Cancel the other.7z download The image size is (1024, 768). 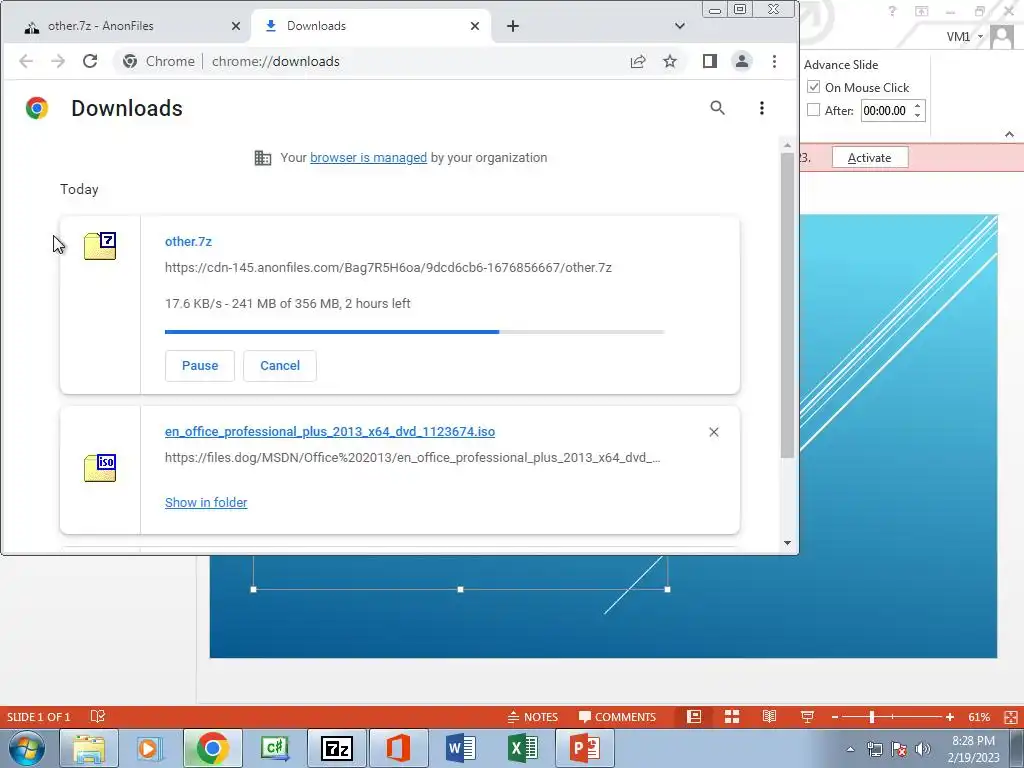pyautogui.click(x=280, y=366)
